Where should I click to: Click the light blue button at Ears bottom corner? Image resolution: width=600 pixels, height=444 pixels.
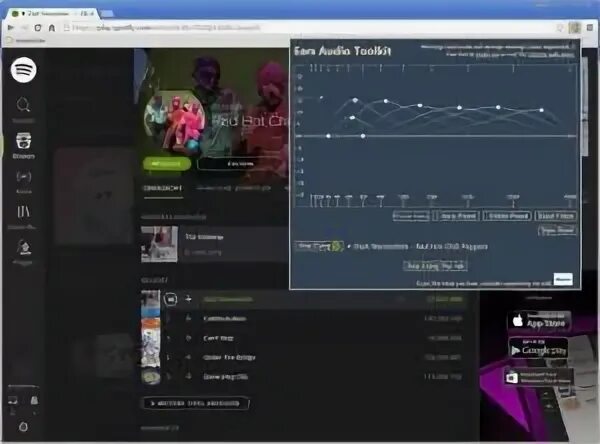coord(563,279)
